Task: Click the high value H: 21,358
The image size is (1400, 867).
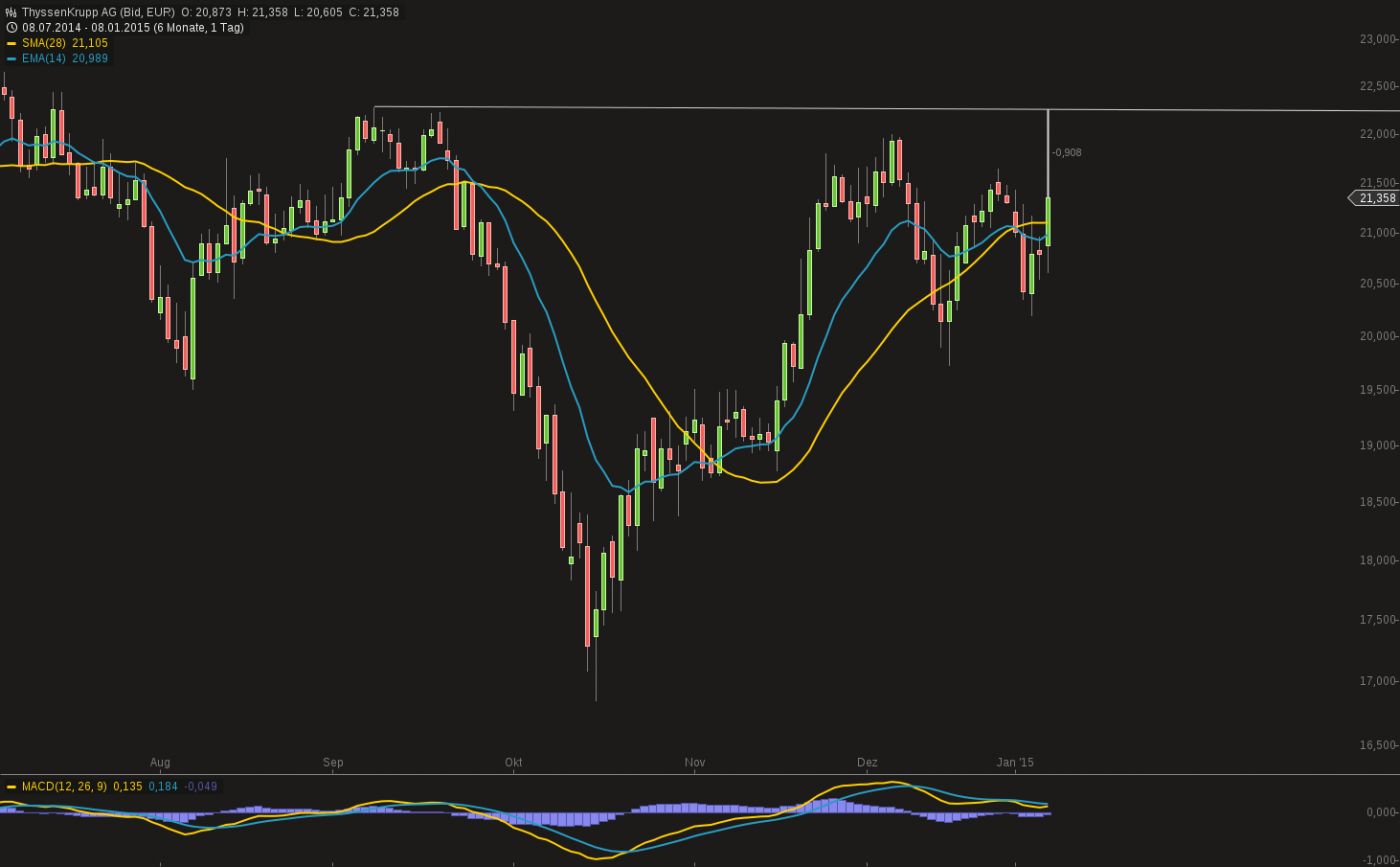Action: (x=262, y=12)
